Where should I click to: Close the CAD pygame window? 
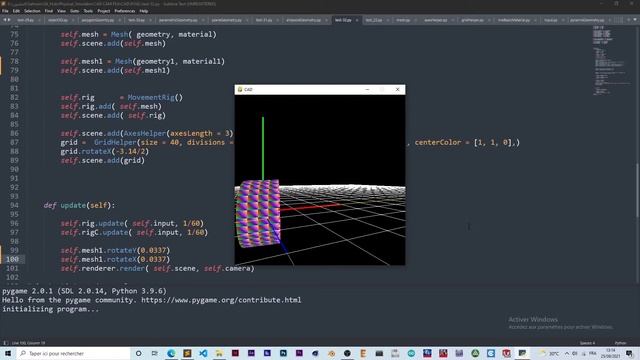(398, 89)
